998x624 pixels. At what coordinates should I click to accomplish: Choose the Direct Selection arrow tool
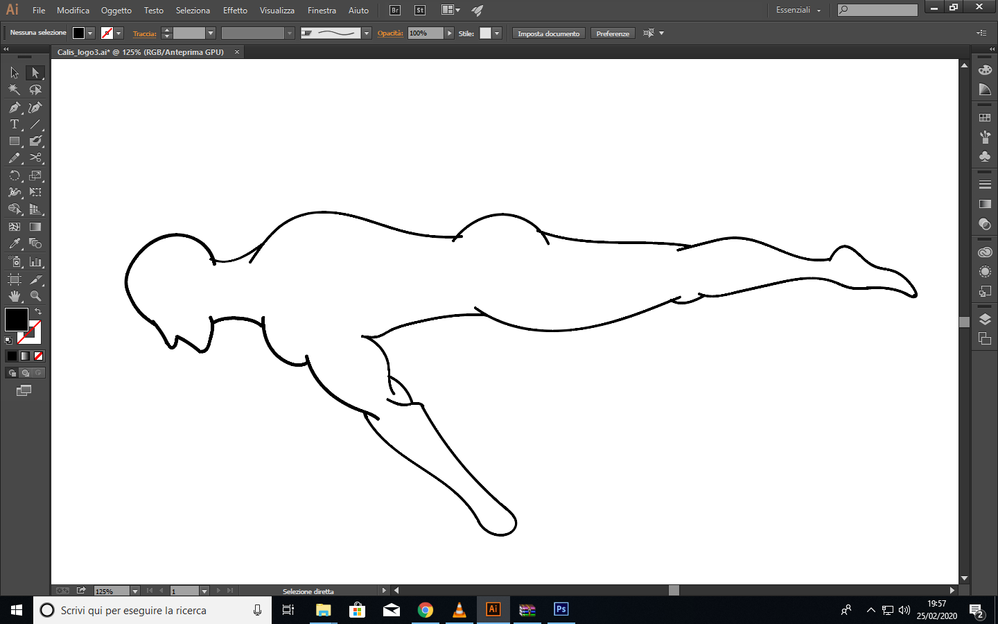35,73
